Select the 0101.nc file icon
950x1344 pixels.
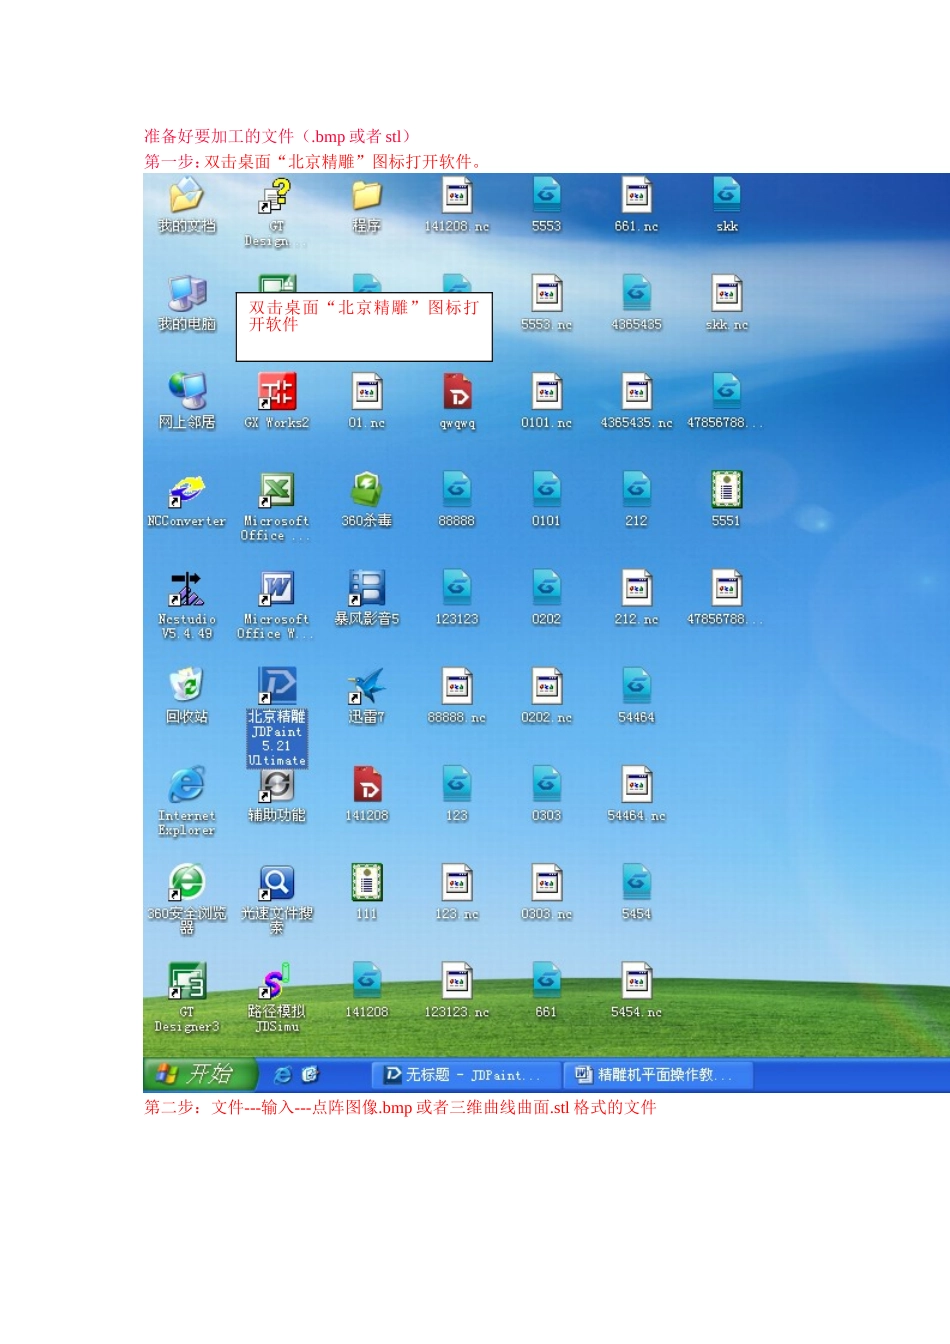coord(546,401)
